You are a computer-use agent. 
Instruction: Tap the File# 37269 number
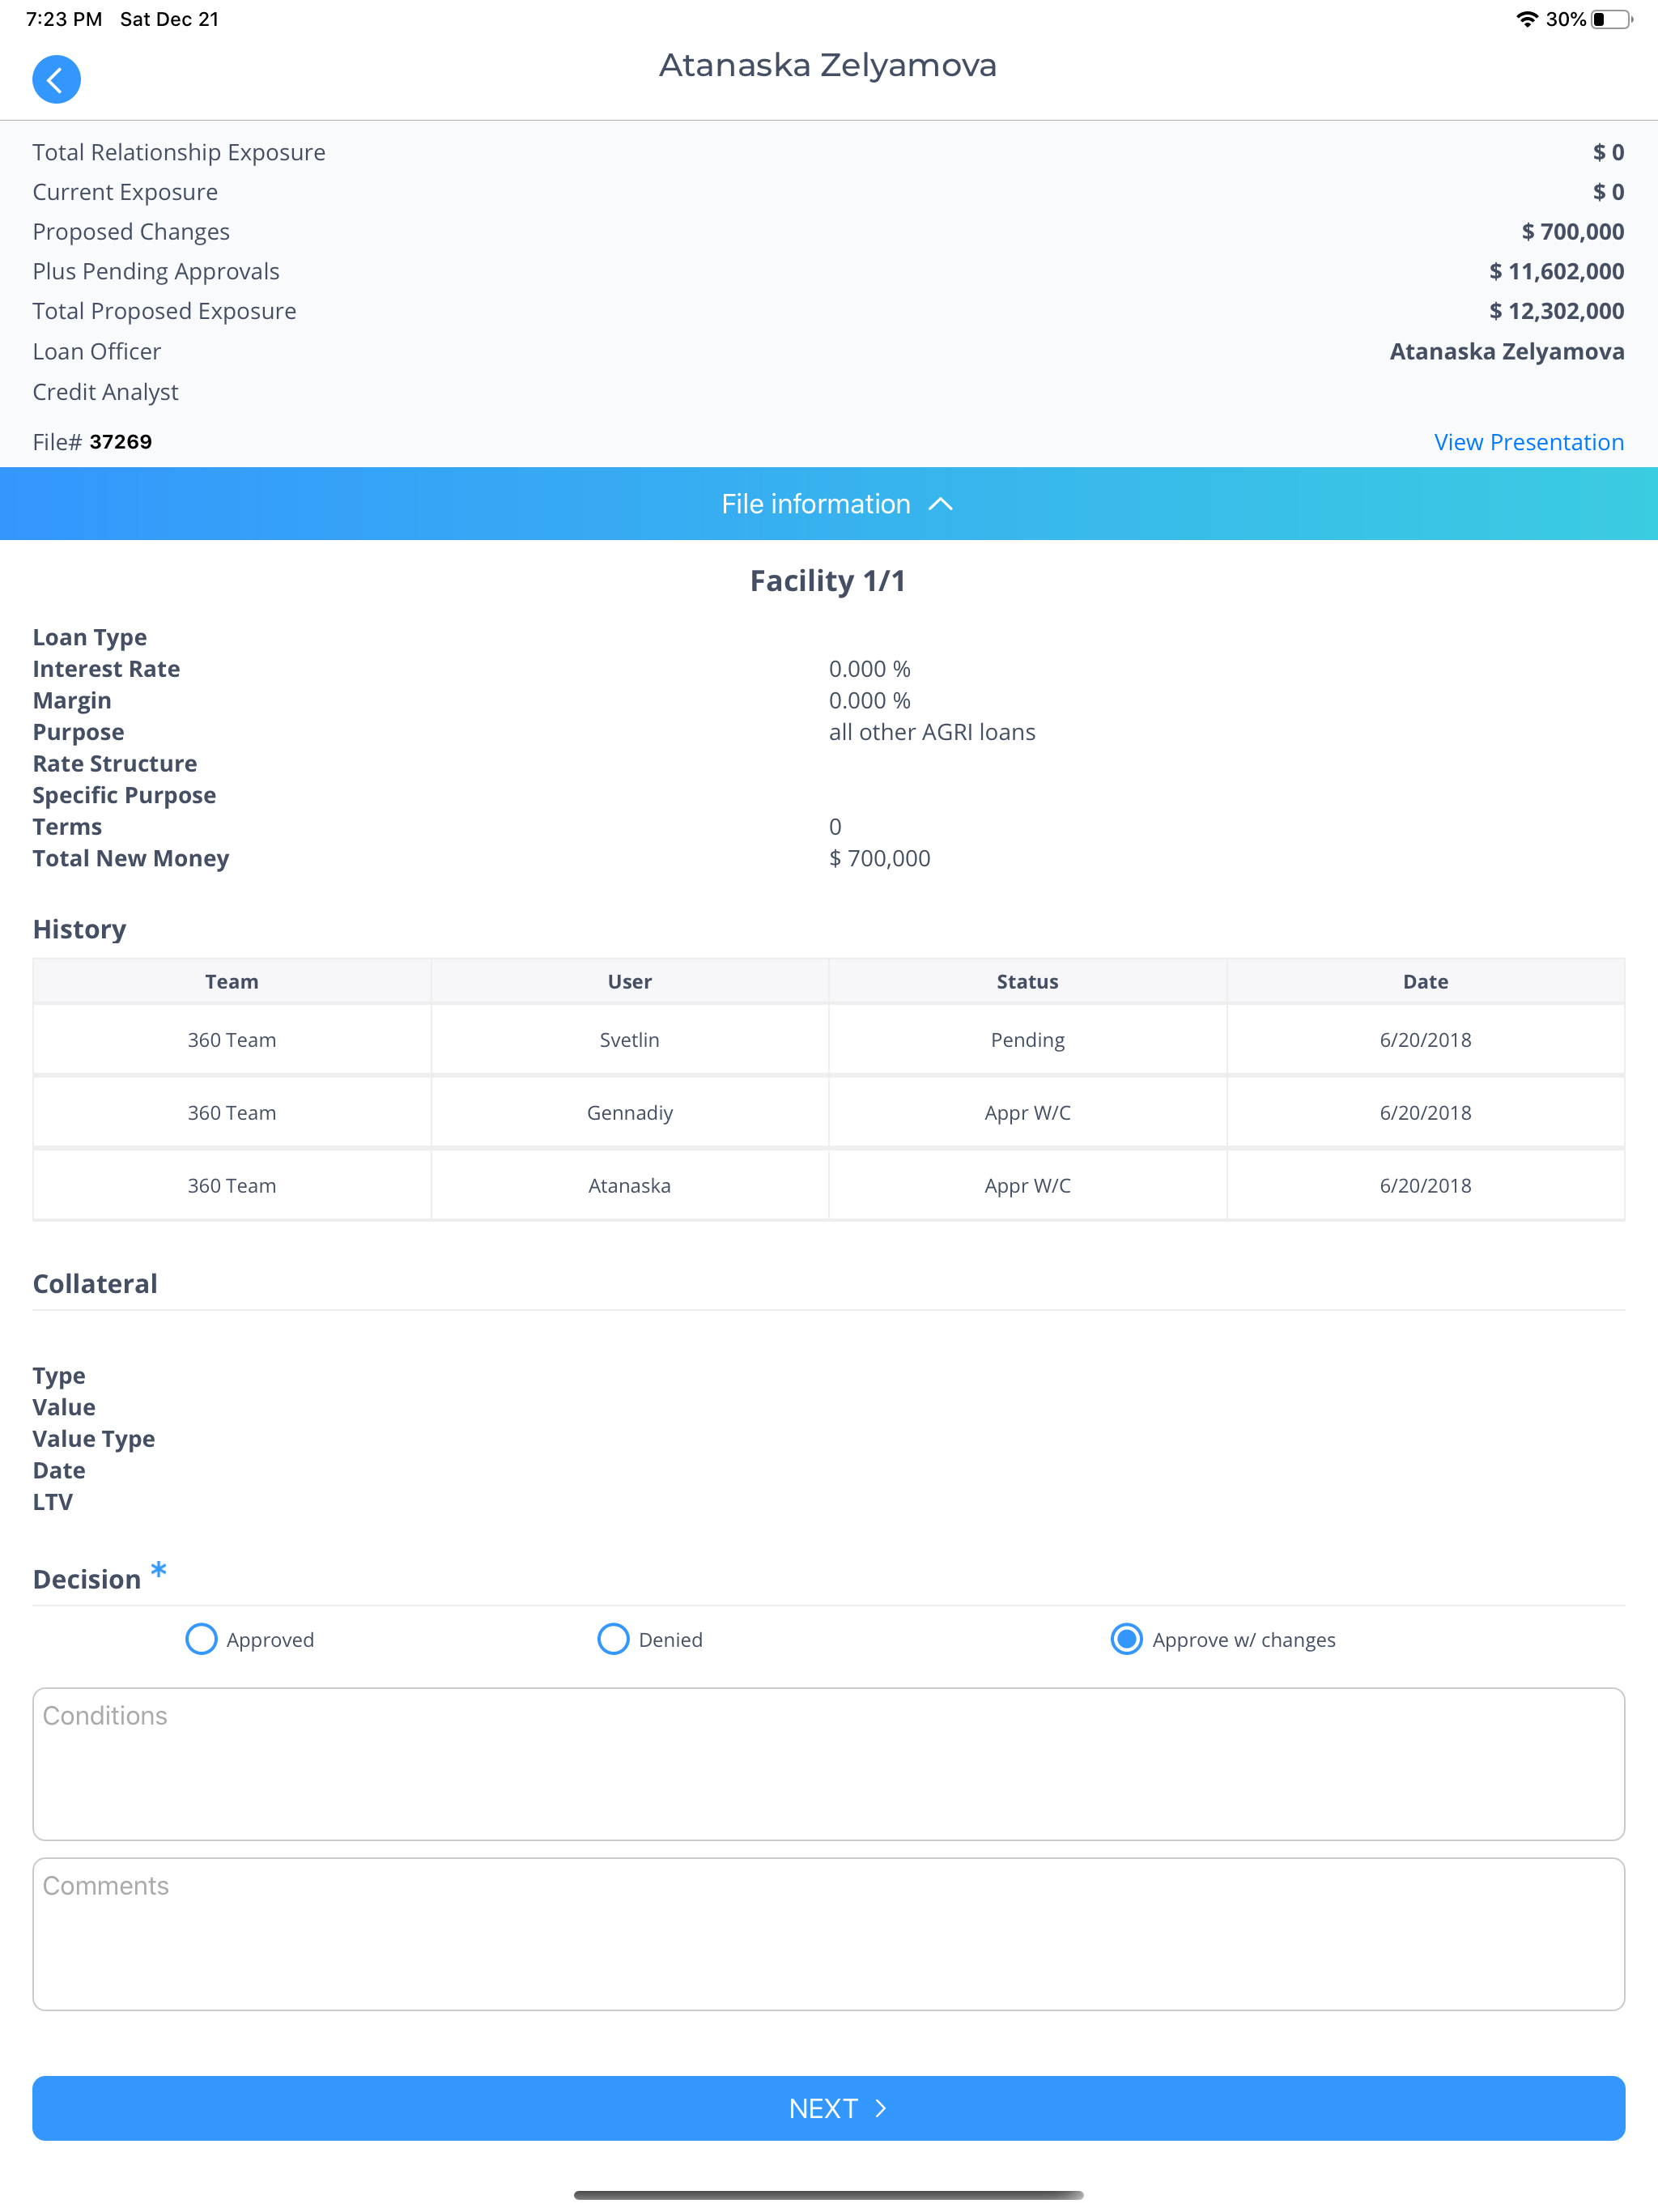(x=121, y=442)
